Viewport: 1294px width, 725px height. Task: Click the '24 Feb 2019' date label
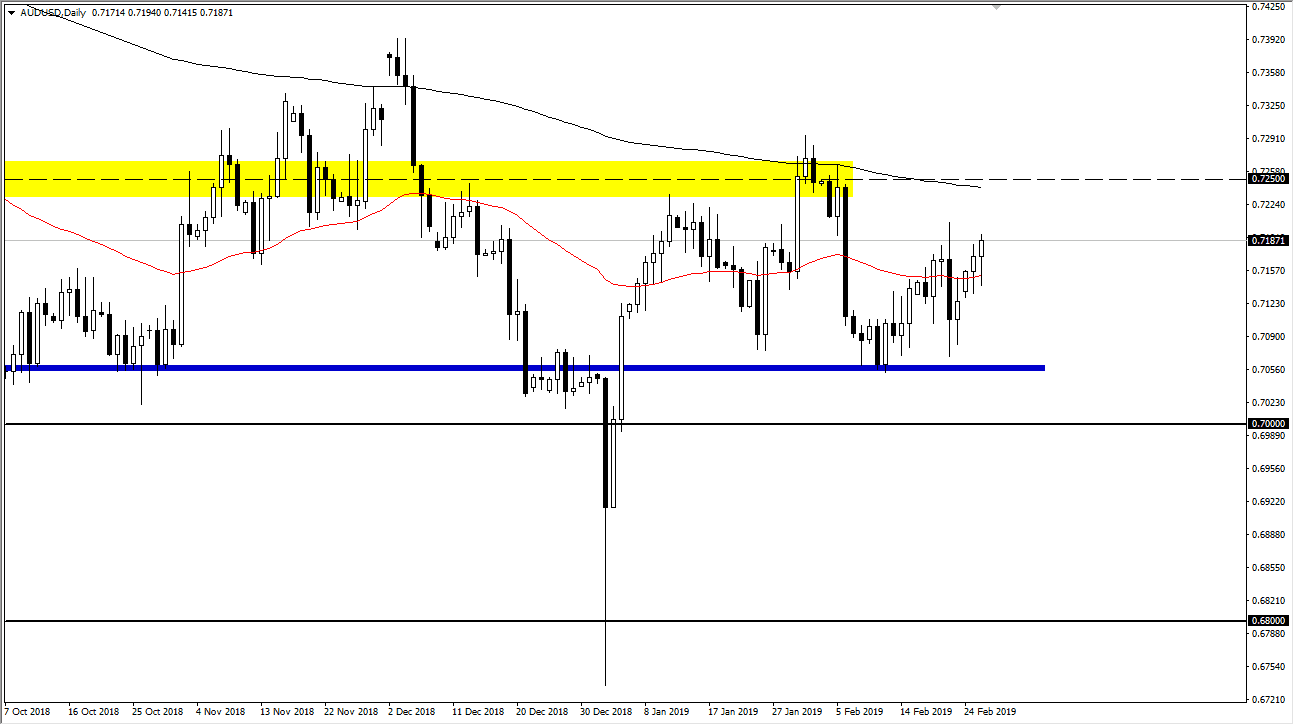pyautogui.click(x=989, y=712)
